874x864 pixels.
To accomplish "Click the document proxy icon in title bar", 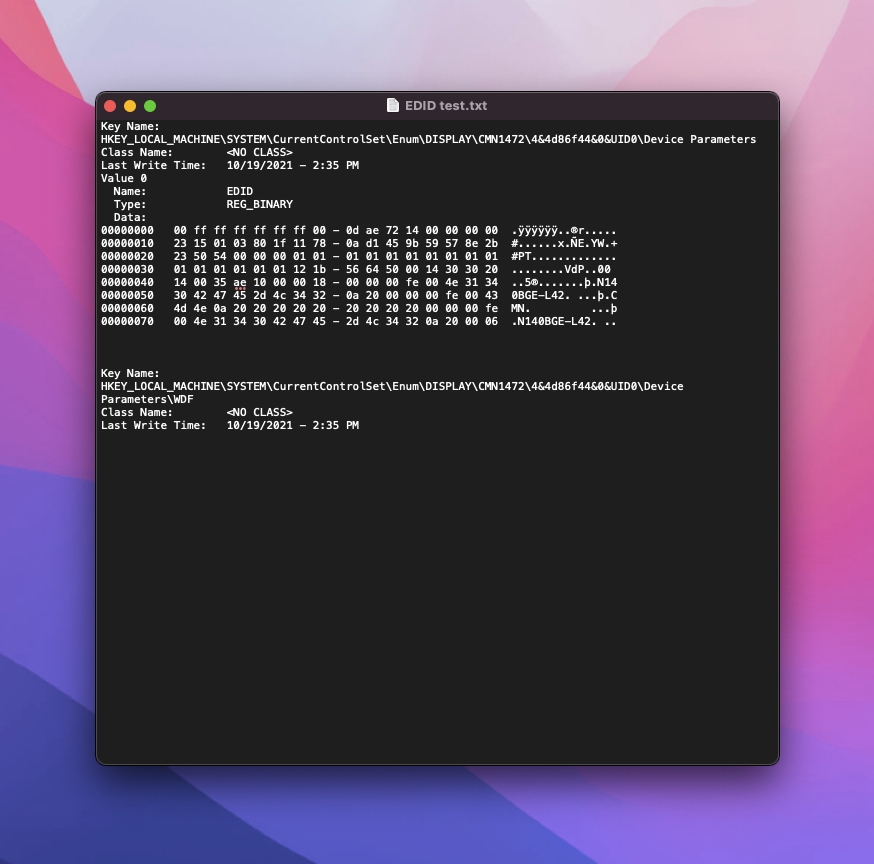I will [x=393, y=105].
